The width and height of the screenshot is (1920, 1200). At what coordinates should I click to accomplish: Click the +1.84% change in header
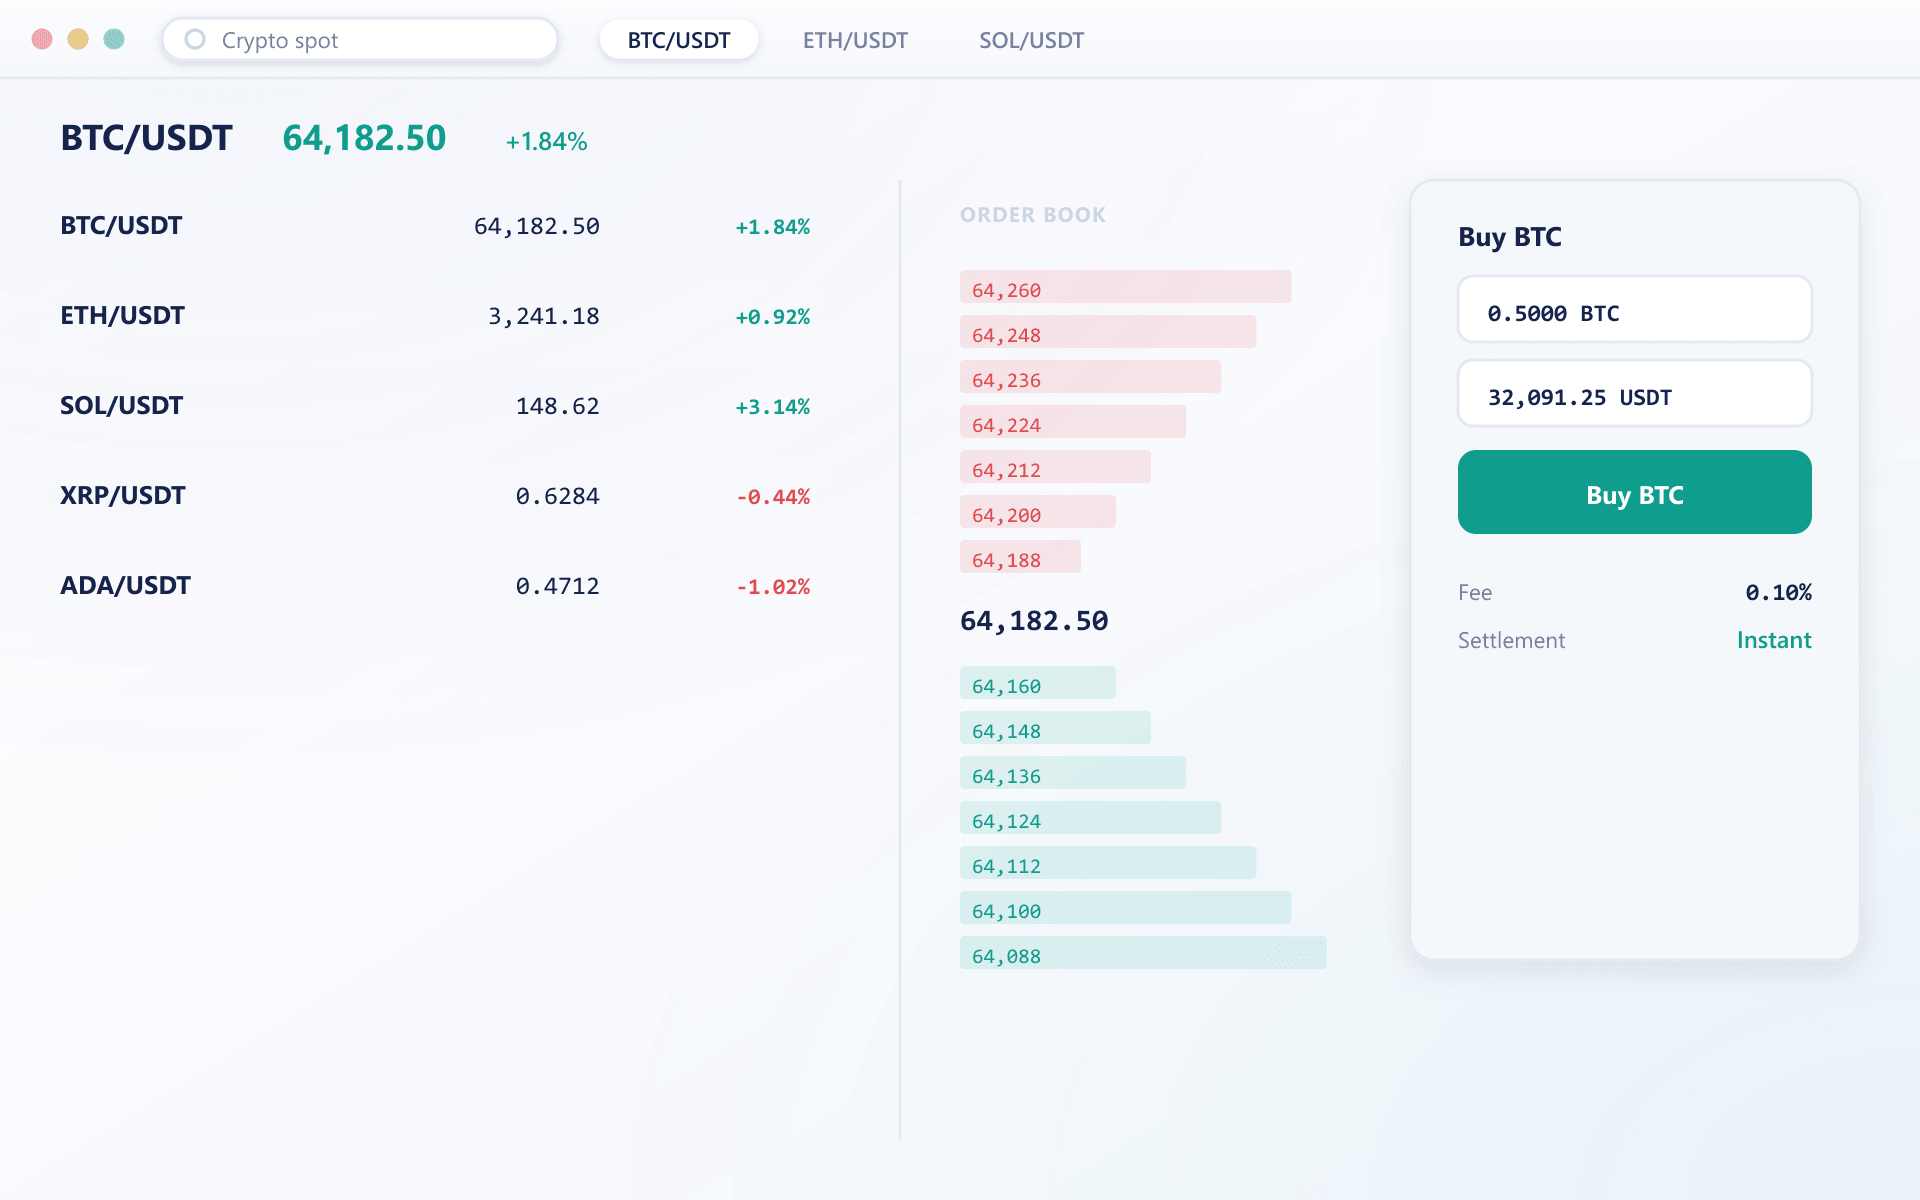(x=546, y=142)
